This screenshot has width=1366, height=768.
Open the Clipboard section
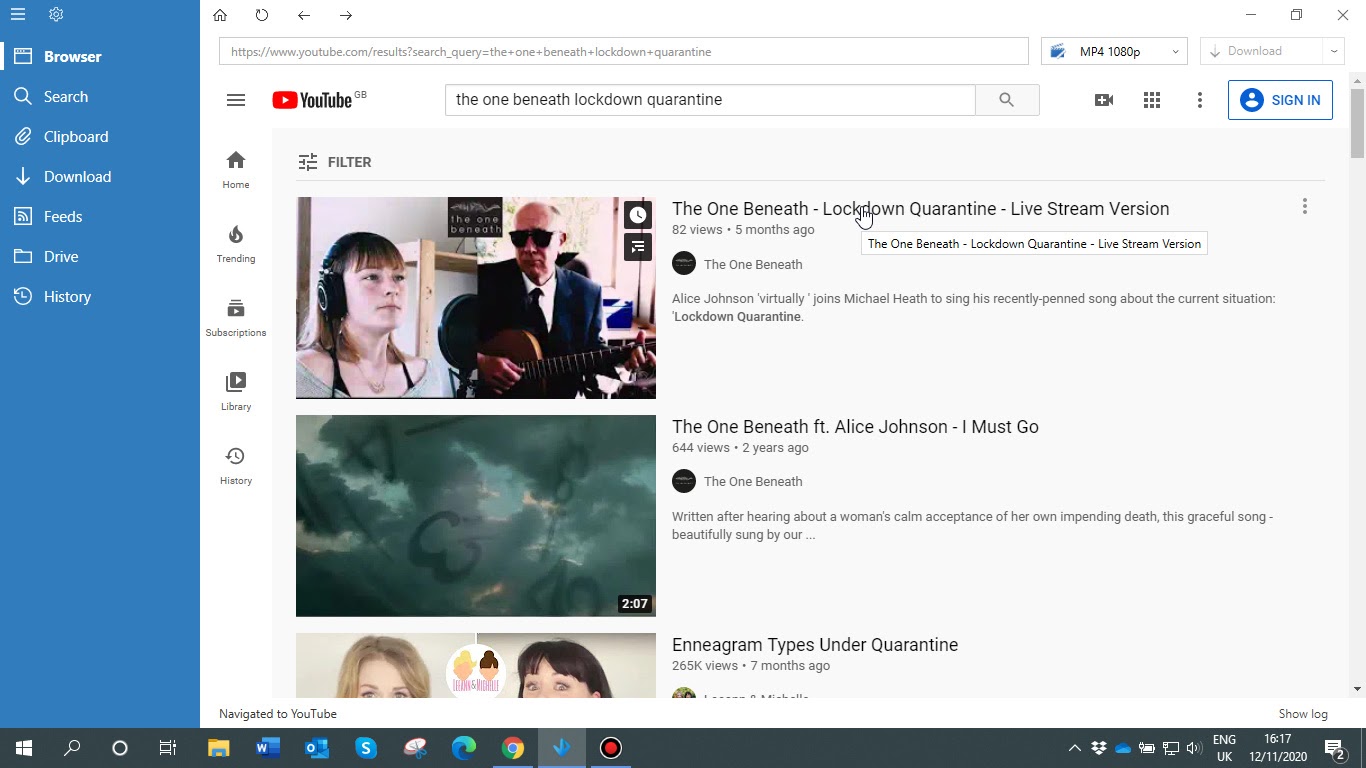100,137
